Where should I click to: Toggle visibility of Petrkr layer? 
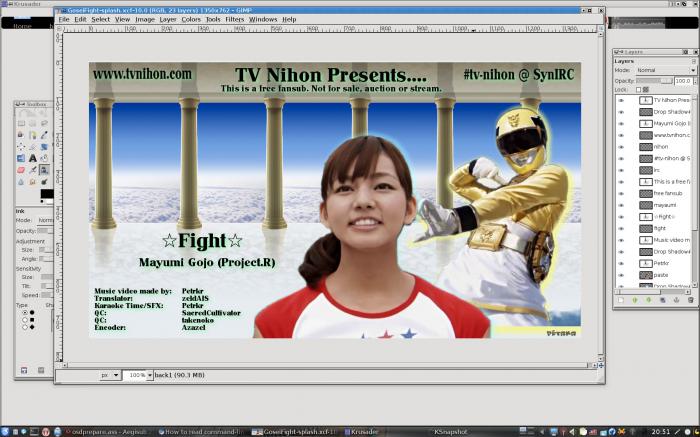[x=621, y=263]
